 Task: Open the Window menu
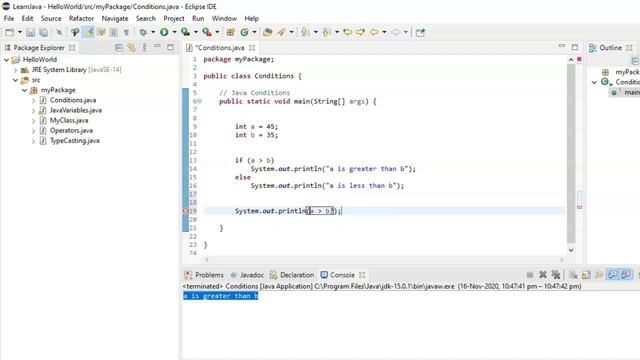pos(224,18)
